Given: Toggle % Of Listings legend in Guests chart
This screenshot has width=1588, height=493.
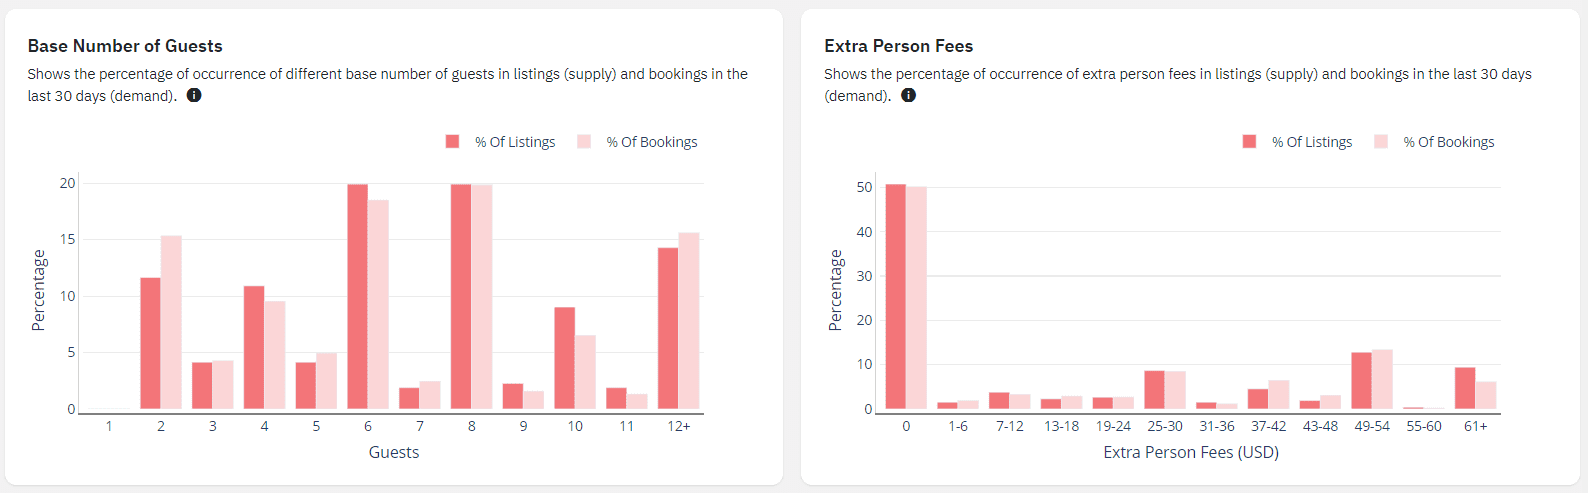Looking at the screenshot, I should click(501, 142).
